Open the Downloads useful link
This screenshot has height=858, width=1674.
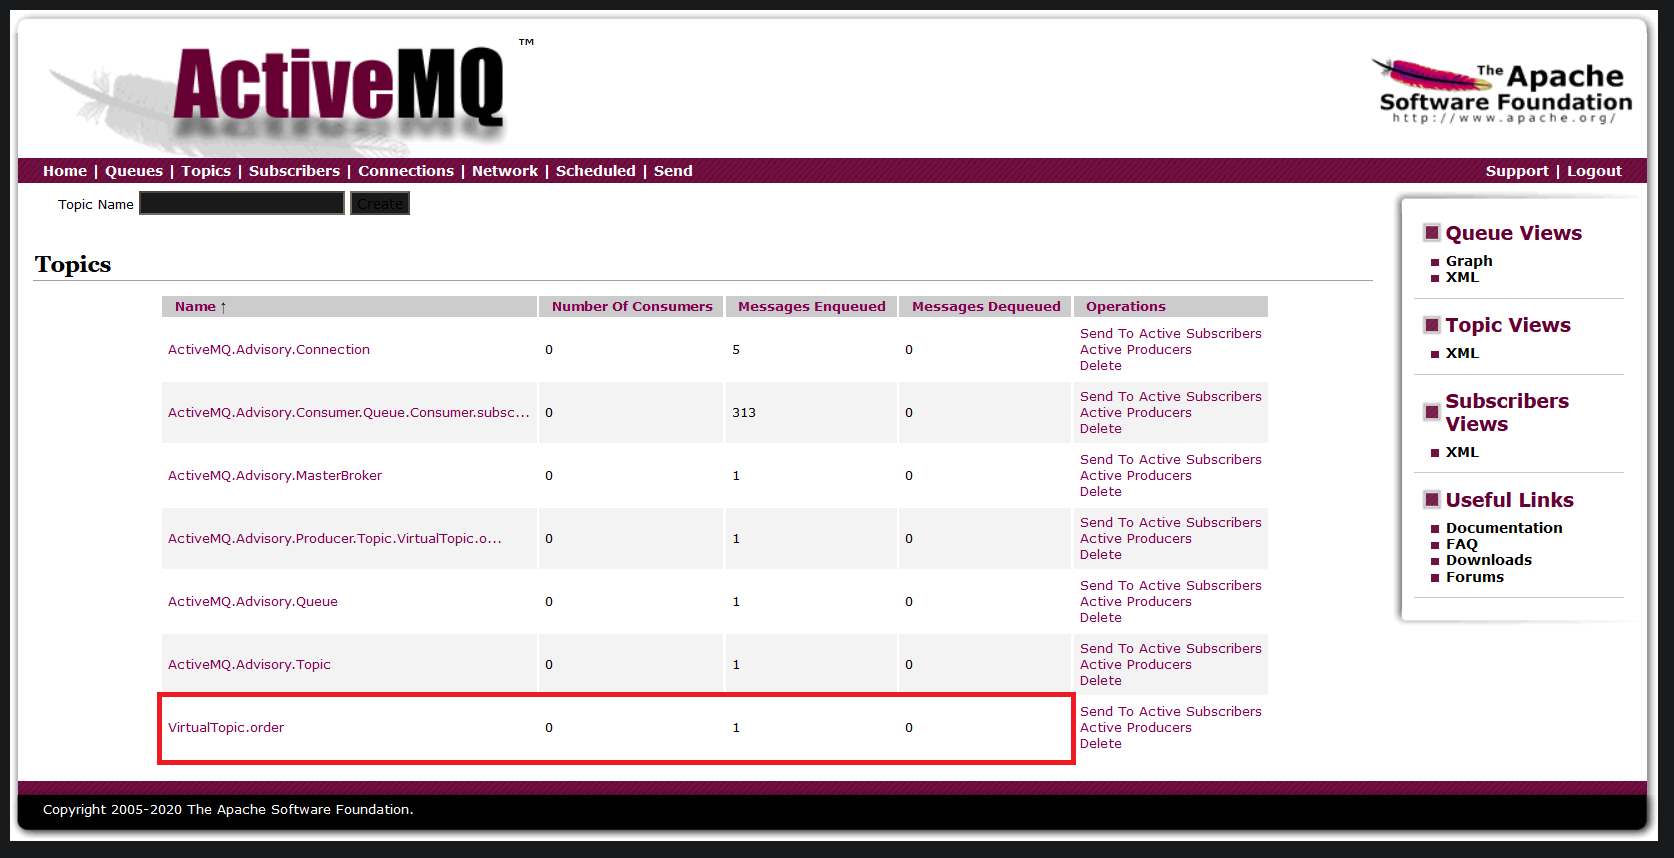(x=1489, y=560)
